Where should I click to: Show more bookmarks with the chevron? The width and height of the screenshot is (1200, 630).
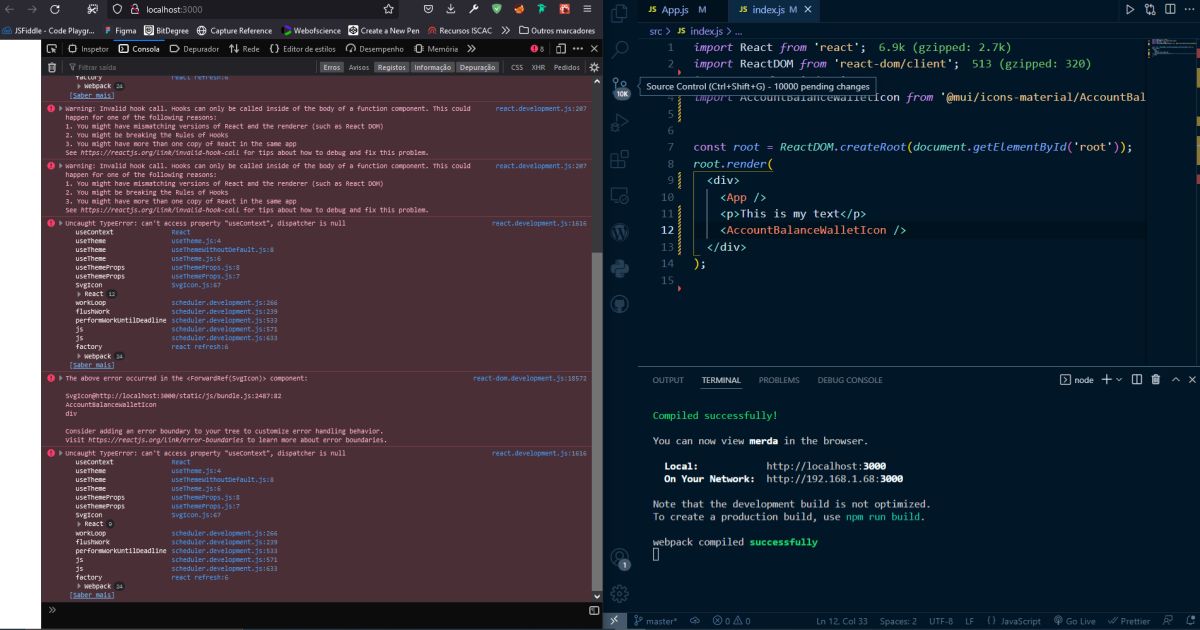(506, 30)
